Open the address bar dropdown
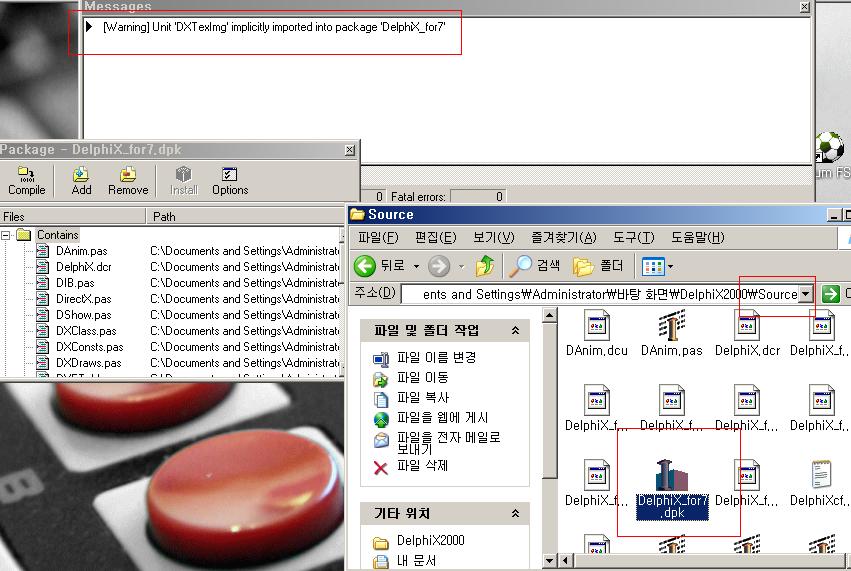This screenshot has width=851, height=571. click(x=806, y=294)
